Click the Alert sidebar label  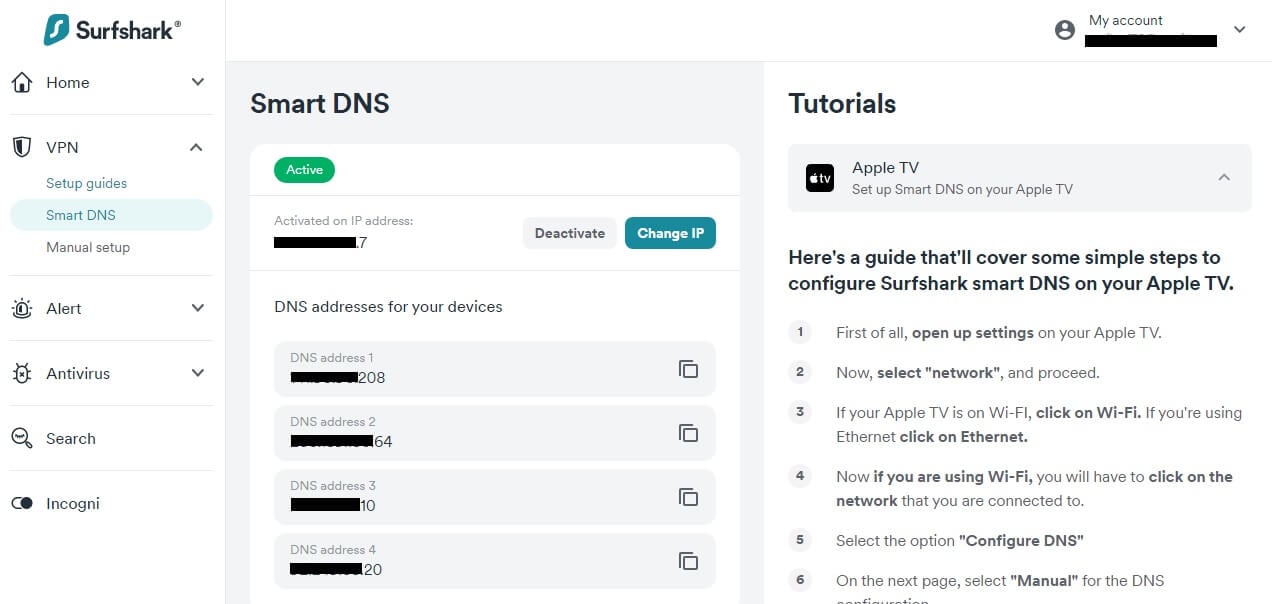(64, 308)
